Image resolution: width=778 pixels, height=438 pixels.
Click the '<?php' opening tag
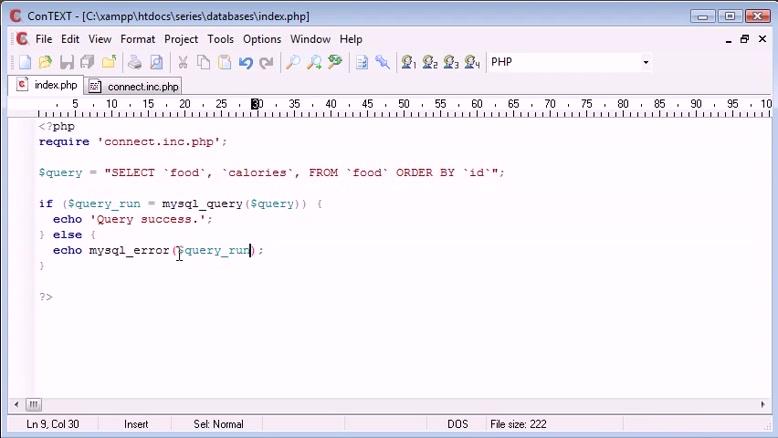(57, 126)
